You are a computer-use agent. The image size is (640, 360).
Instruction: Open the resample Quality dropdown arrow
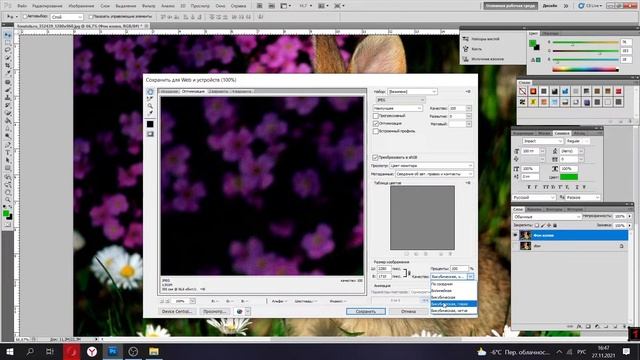(x=471, y=277)
